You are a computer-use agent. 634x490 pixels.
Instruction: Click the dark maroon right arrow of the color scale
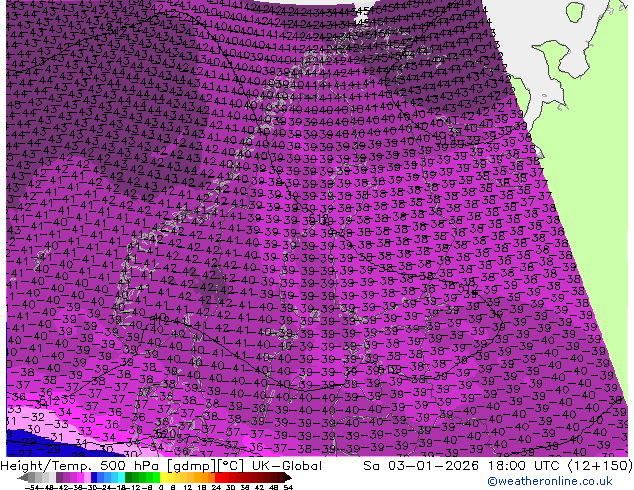288,477
